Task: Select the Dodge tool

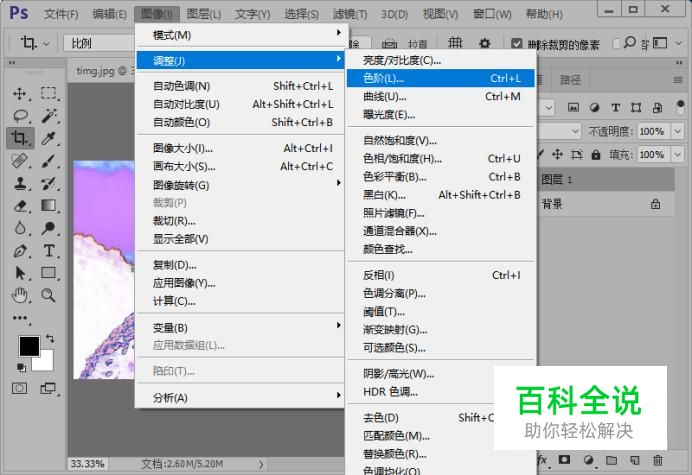Action: tap(49, 228)
